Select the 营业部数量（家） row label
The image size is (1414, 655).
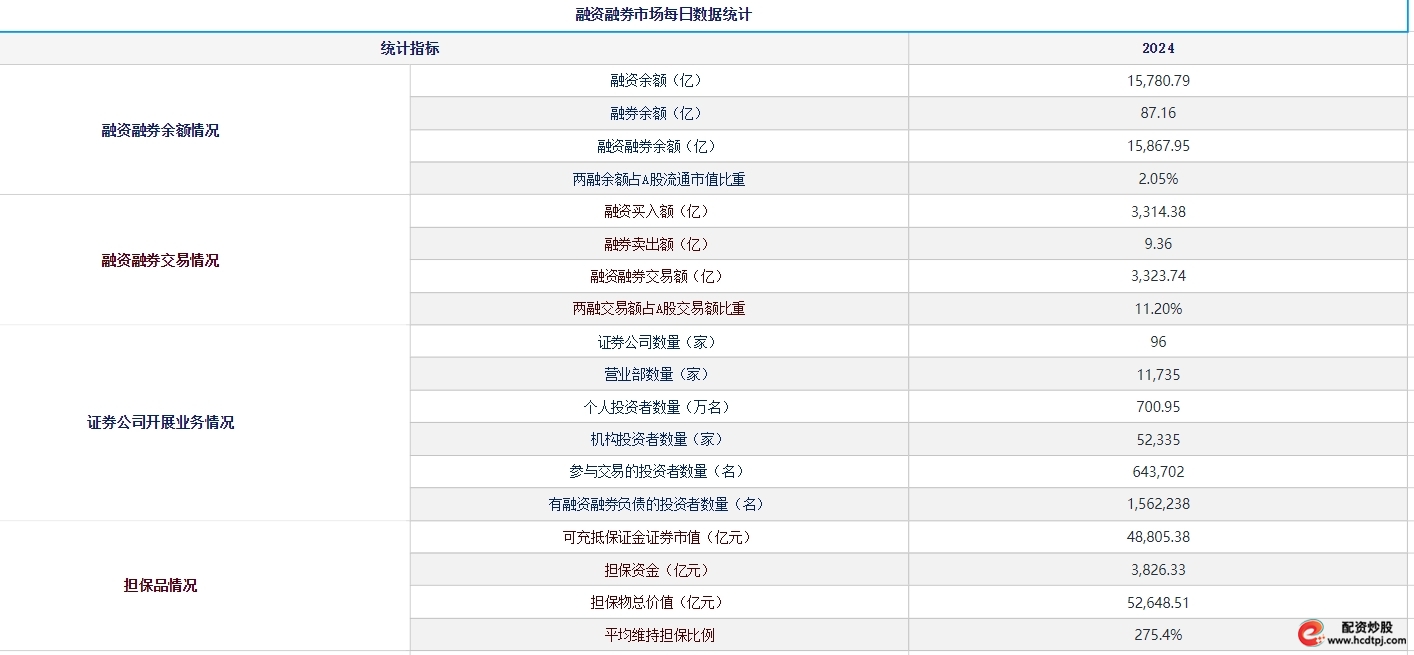click(659, 374)
